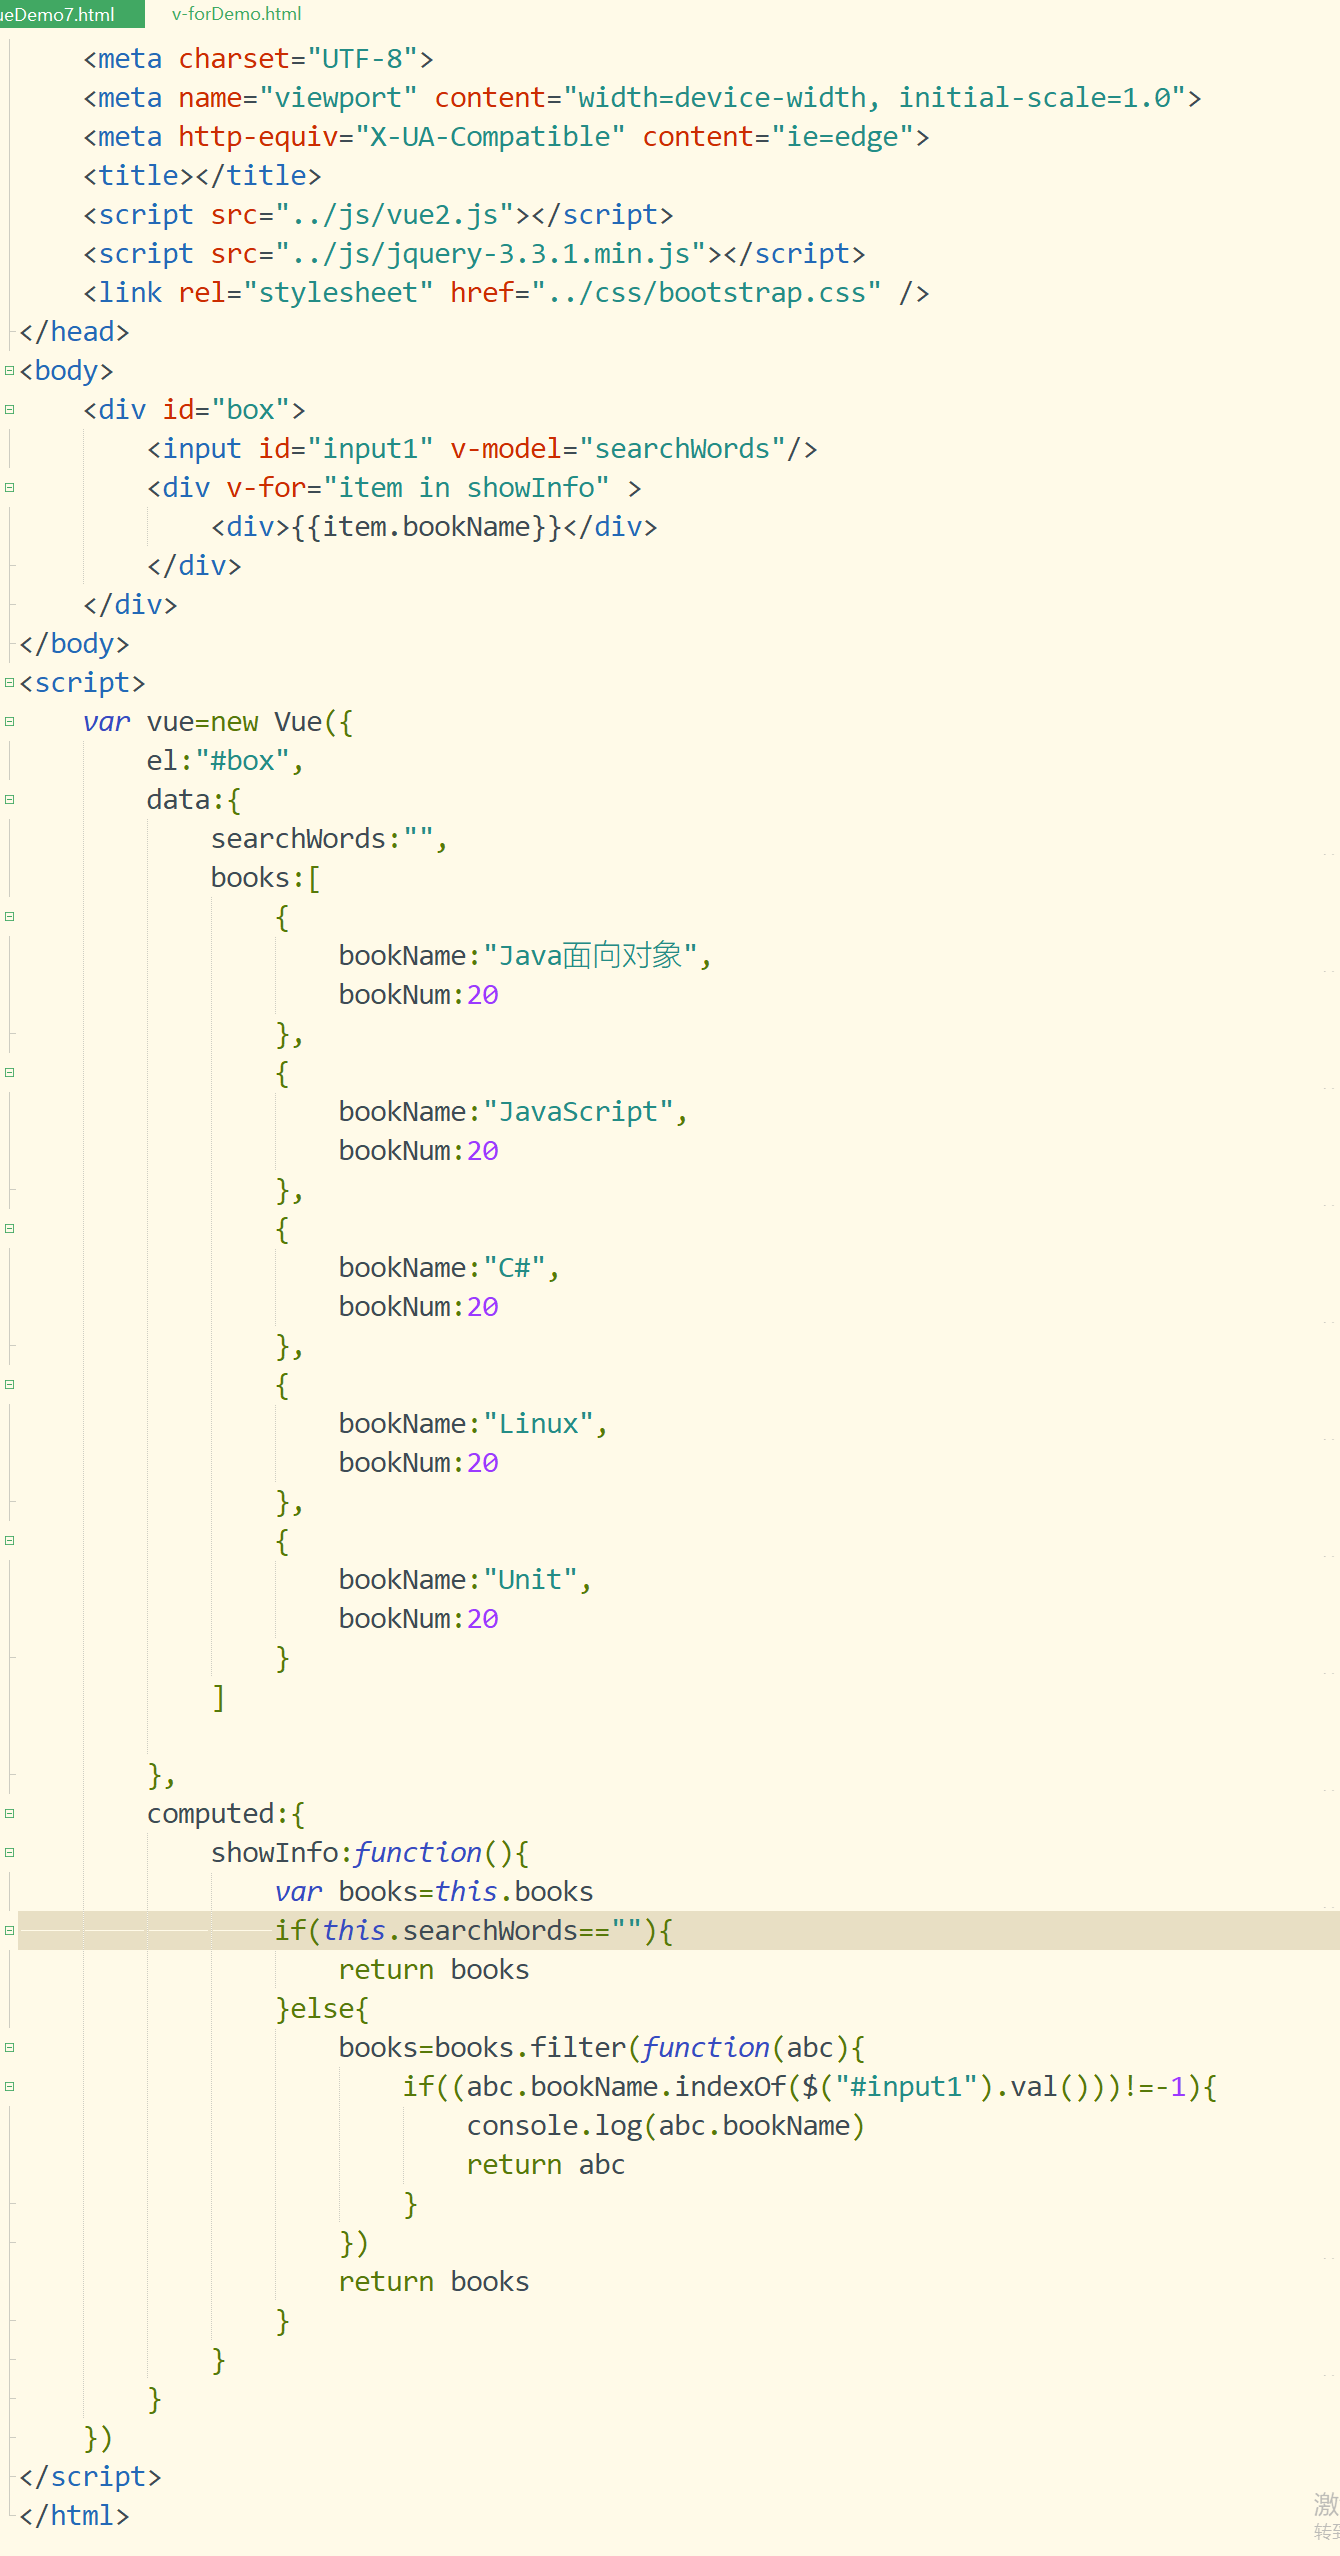Click bookNum:20 under the Unit book

coord(418,1618)
